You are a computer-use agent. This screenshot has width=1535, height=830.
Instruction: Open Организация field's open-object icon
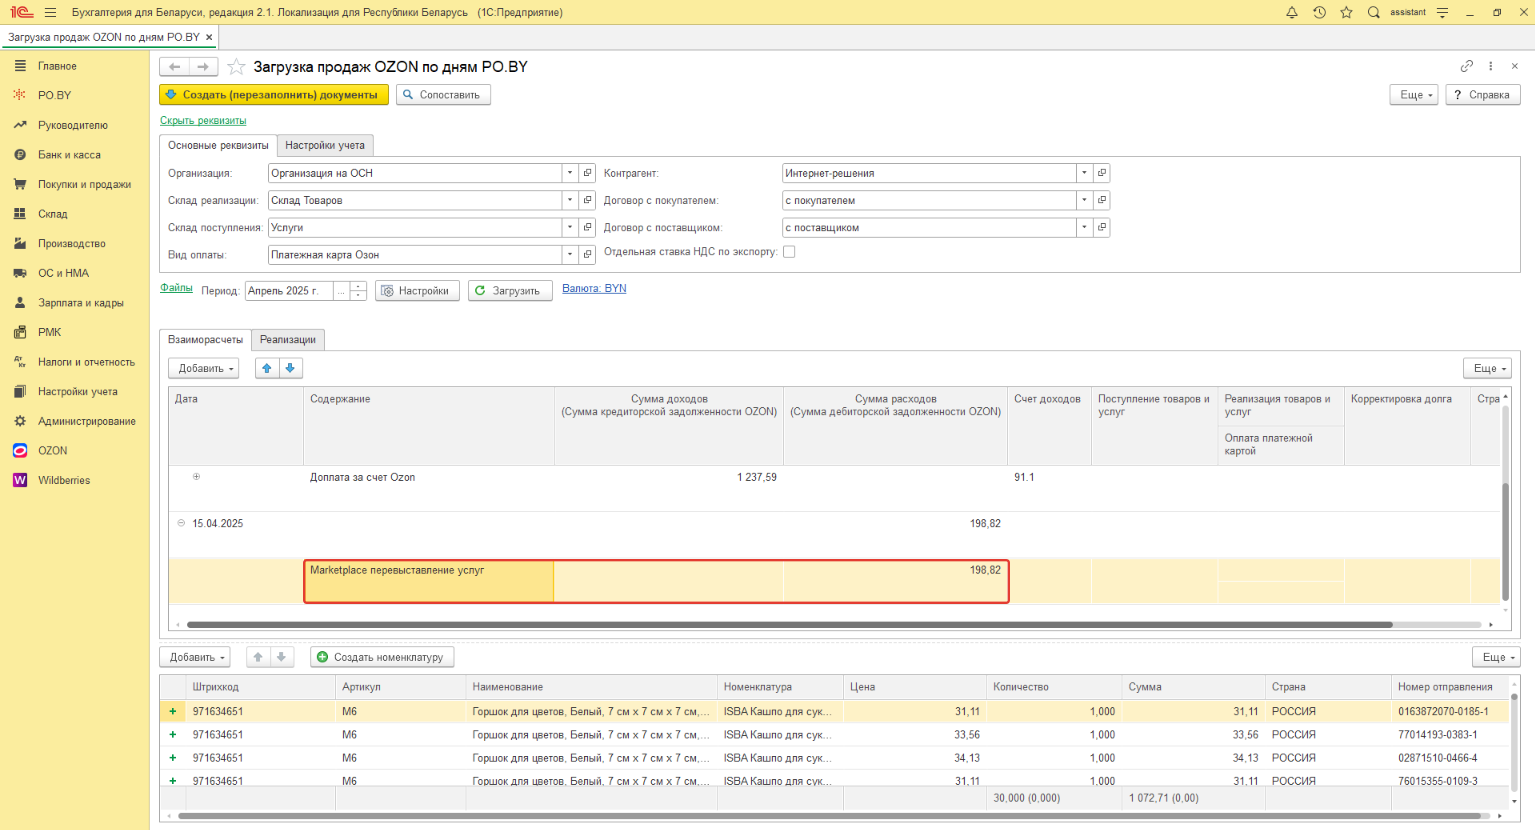[588, 173]
